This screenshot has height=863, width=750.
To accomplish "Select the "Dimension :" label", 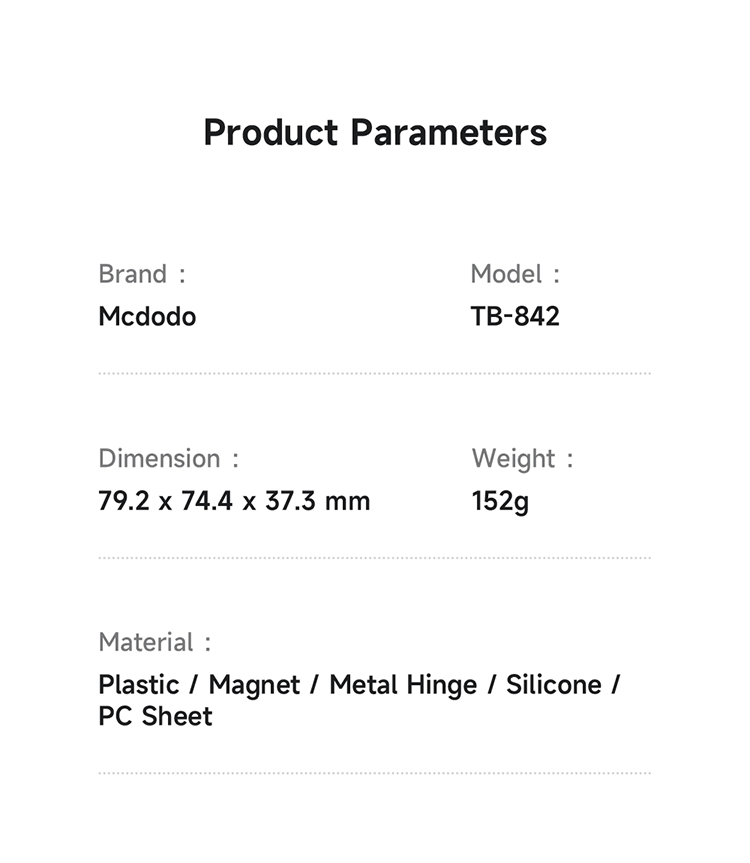I will [168, 459].
